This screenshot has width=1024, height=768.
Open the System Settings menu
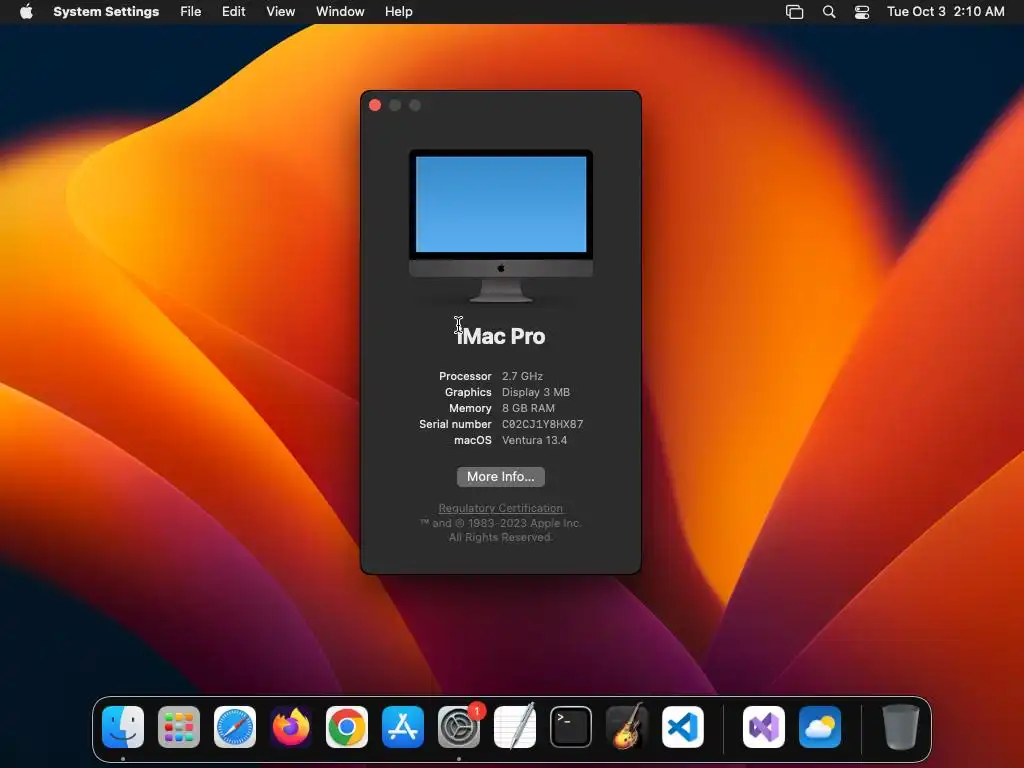pos(106,12)
